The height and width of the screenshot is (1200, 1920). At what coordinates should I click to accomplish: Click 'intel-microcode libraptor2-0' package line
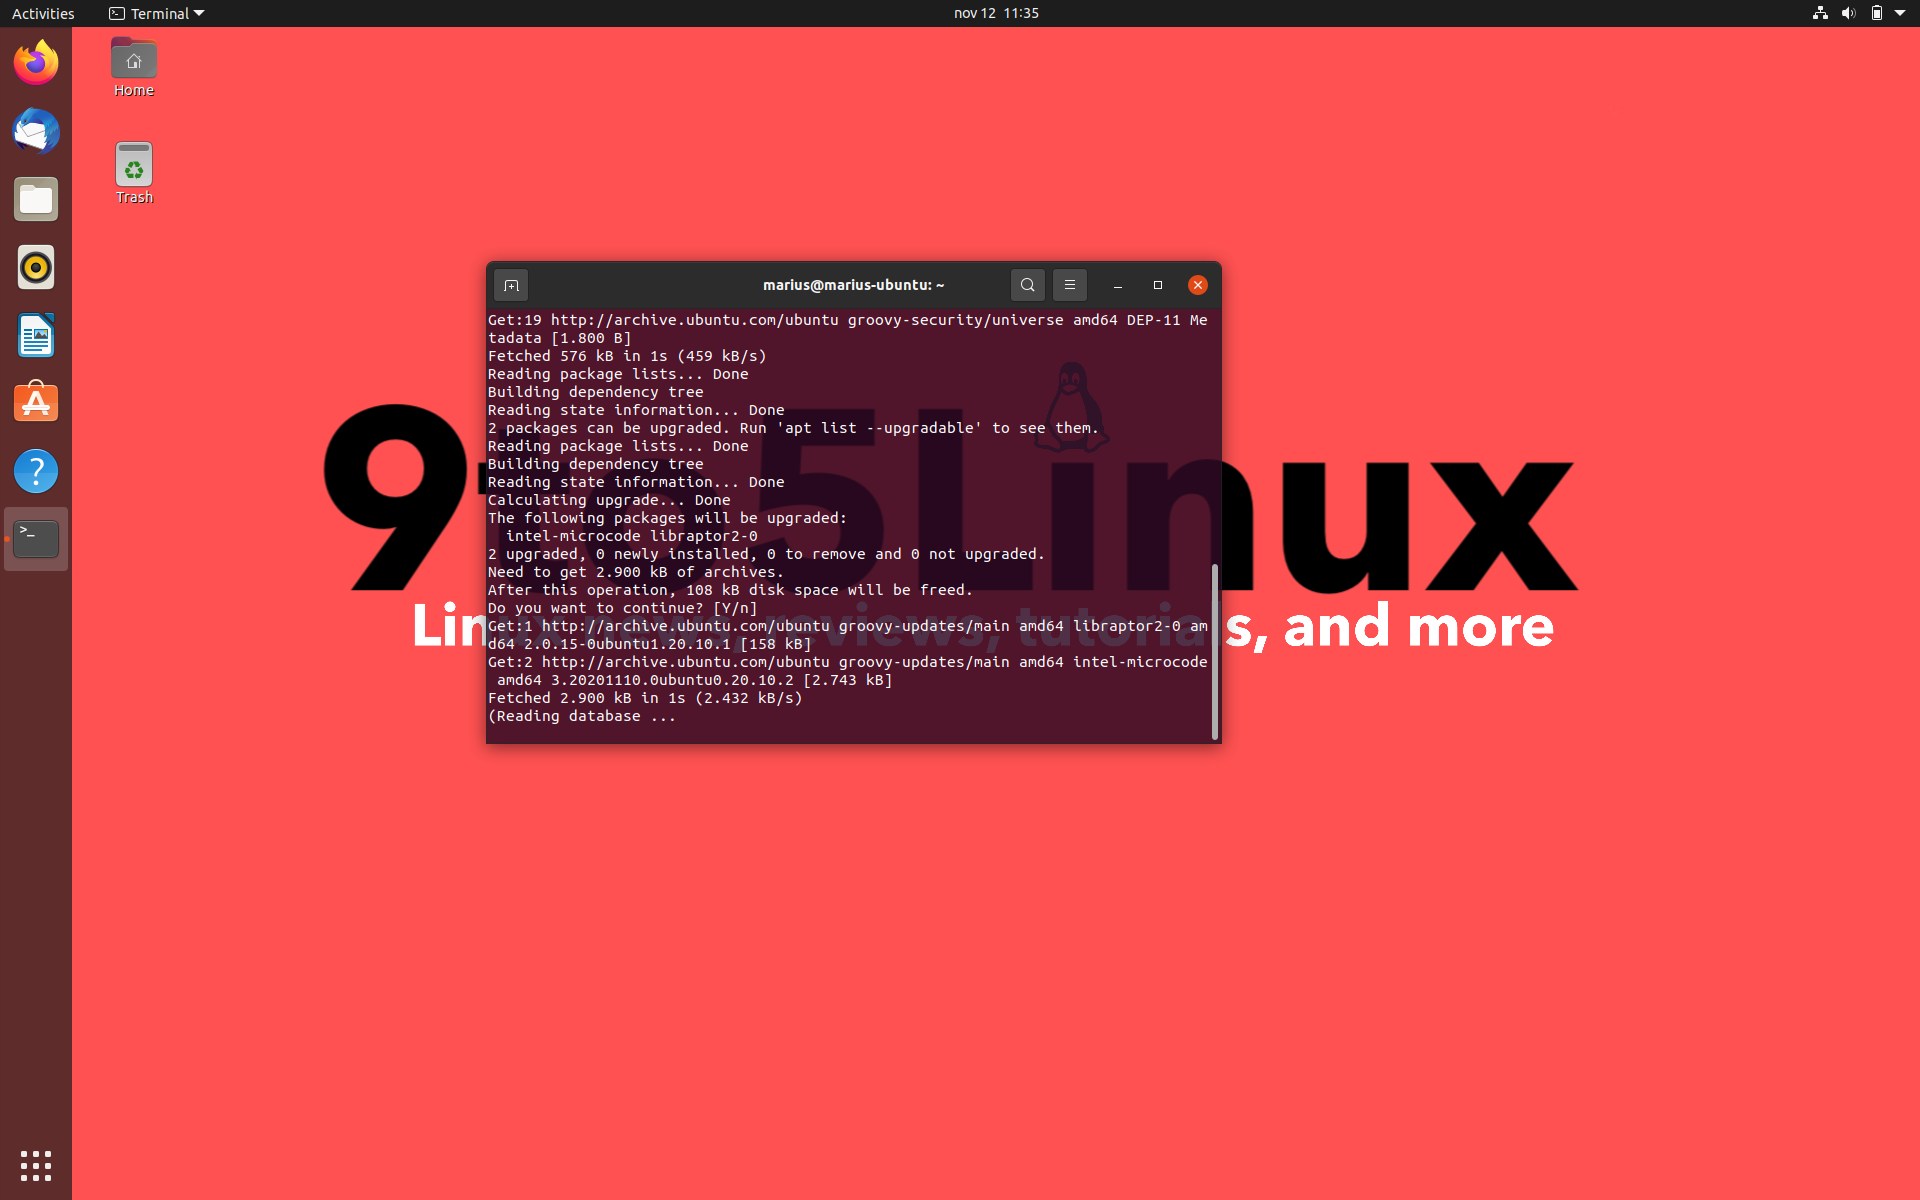632,536
